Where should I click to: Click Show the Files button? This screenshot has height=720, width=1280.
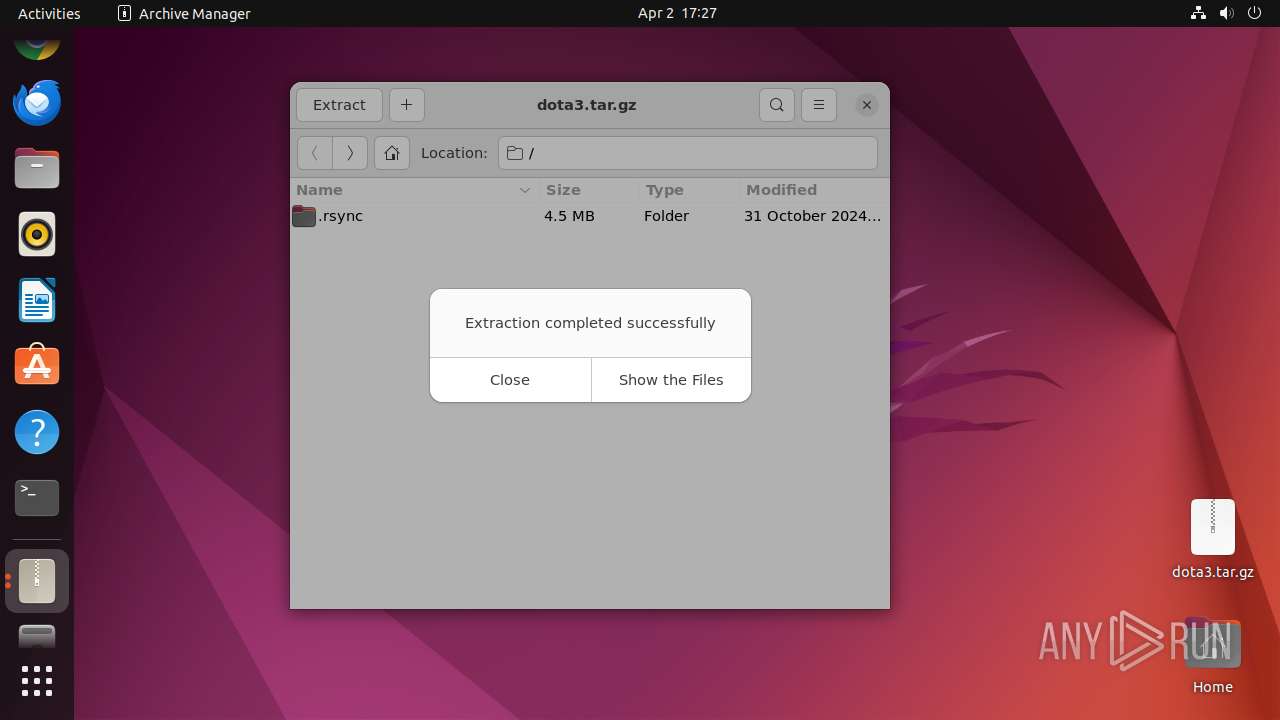click(x=671, y=380)
